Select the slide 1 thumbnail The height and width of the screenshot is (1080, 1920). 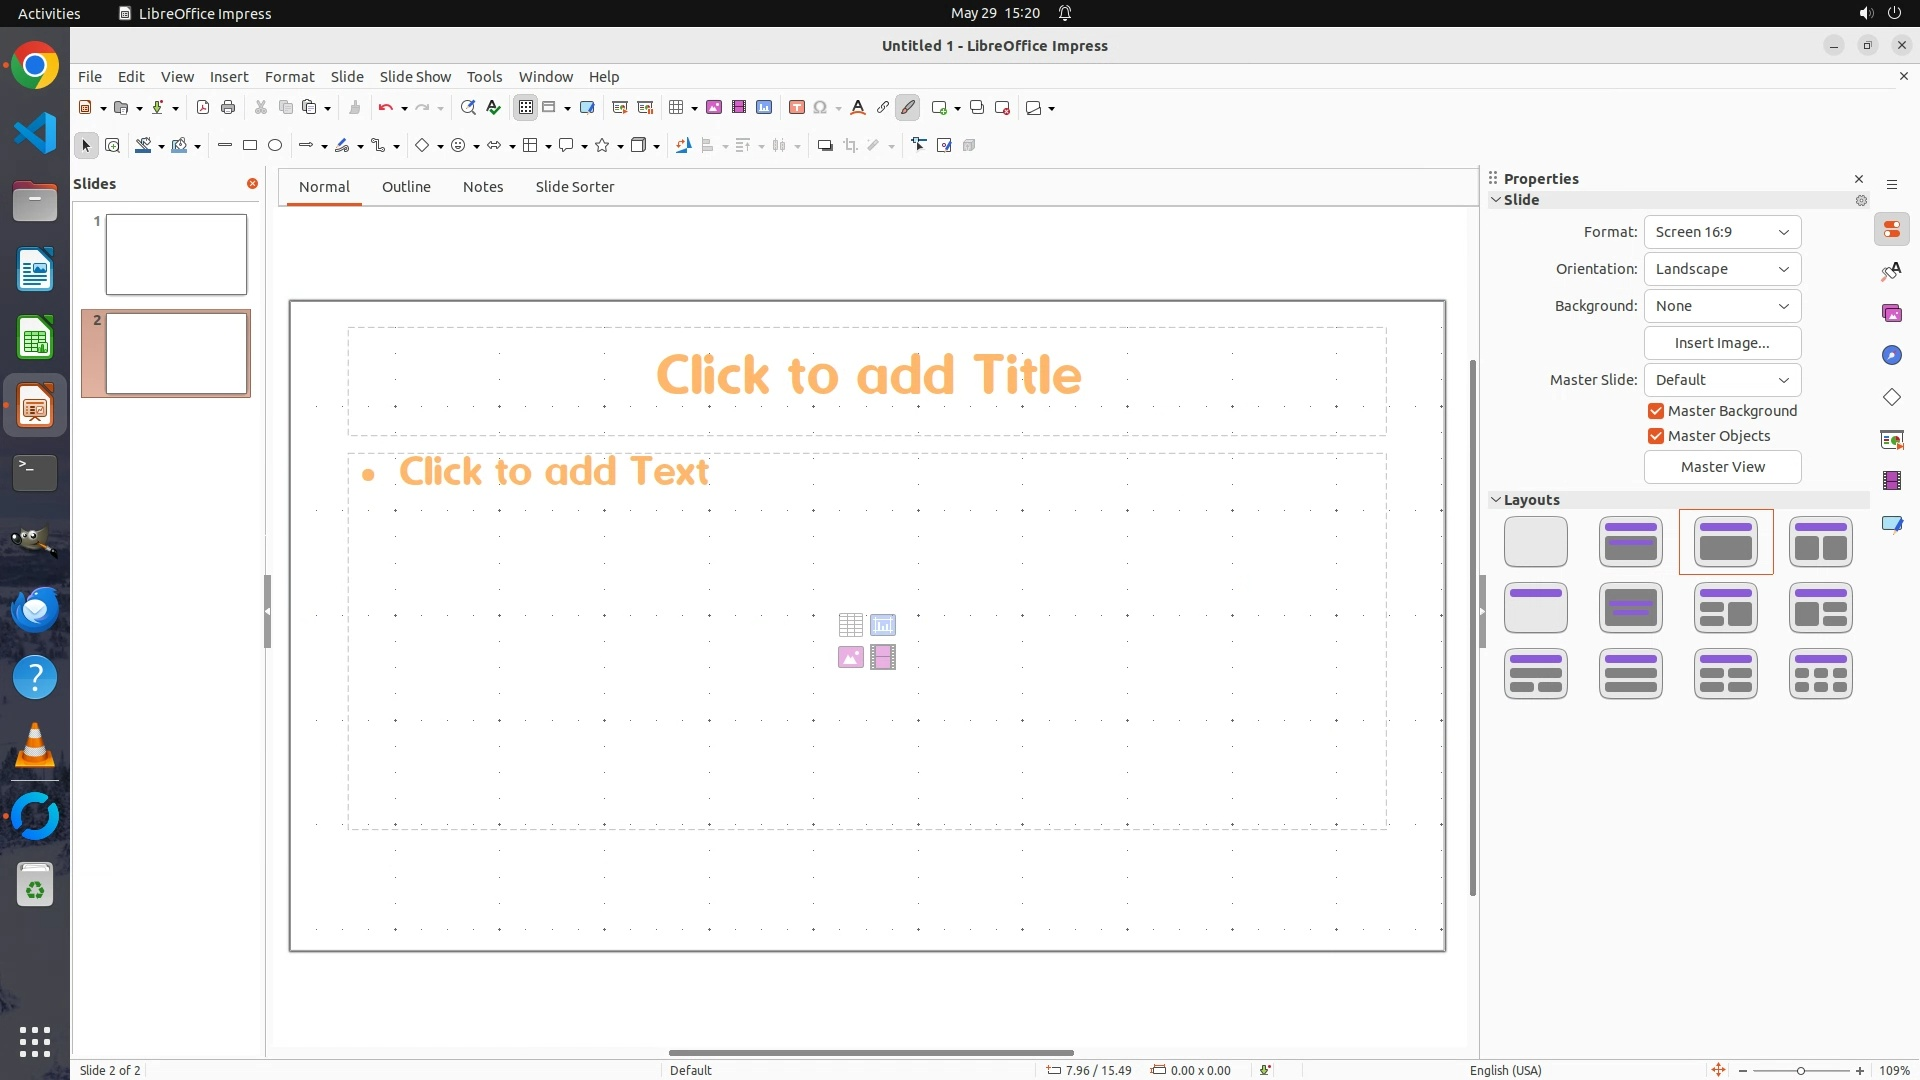pos(176,254)
